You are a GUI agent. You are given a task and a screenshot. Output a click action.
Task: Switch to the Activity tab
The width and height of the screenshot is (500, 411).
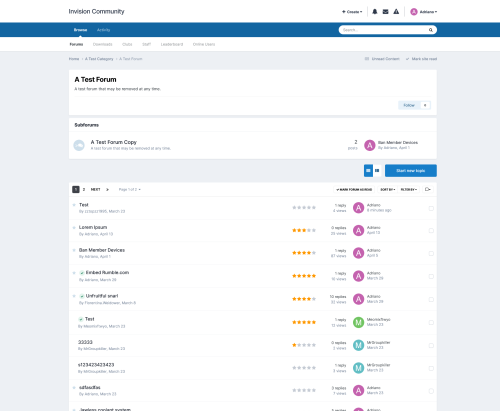point(103,30)
